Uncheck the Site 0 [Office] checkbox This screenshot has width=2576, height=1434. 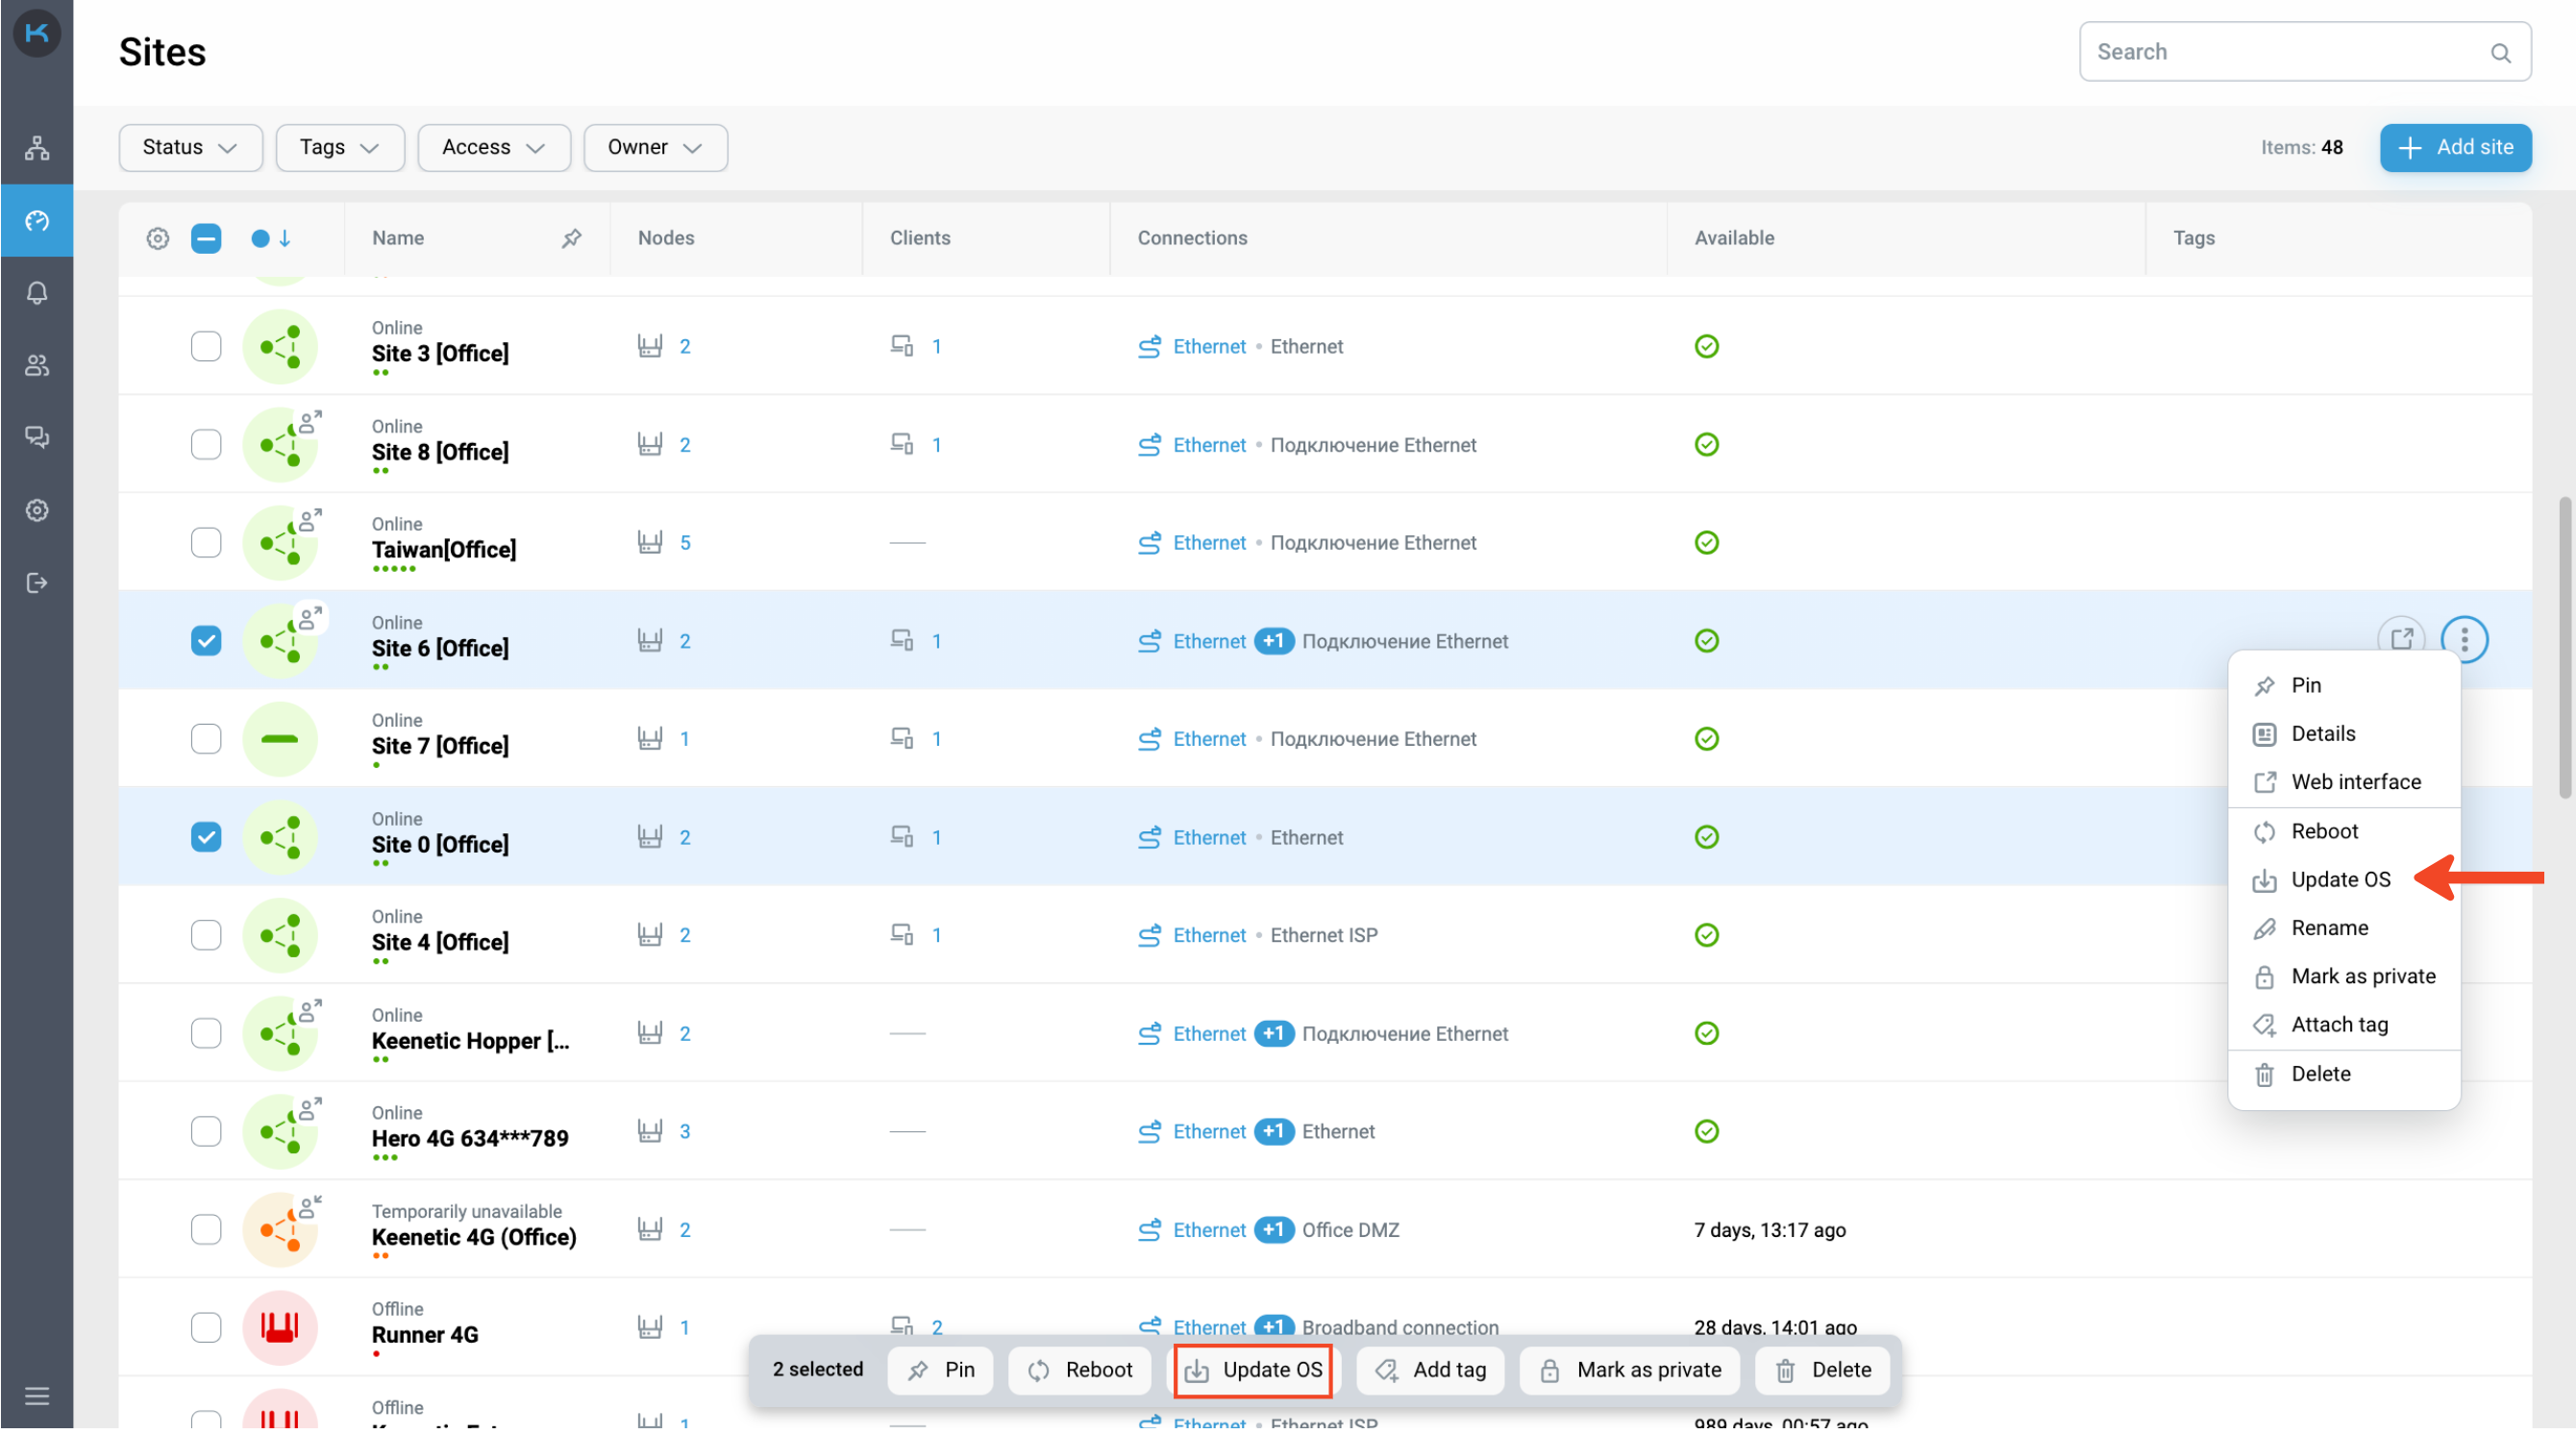[206, 838]
